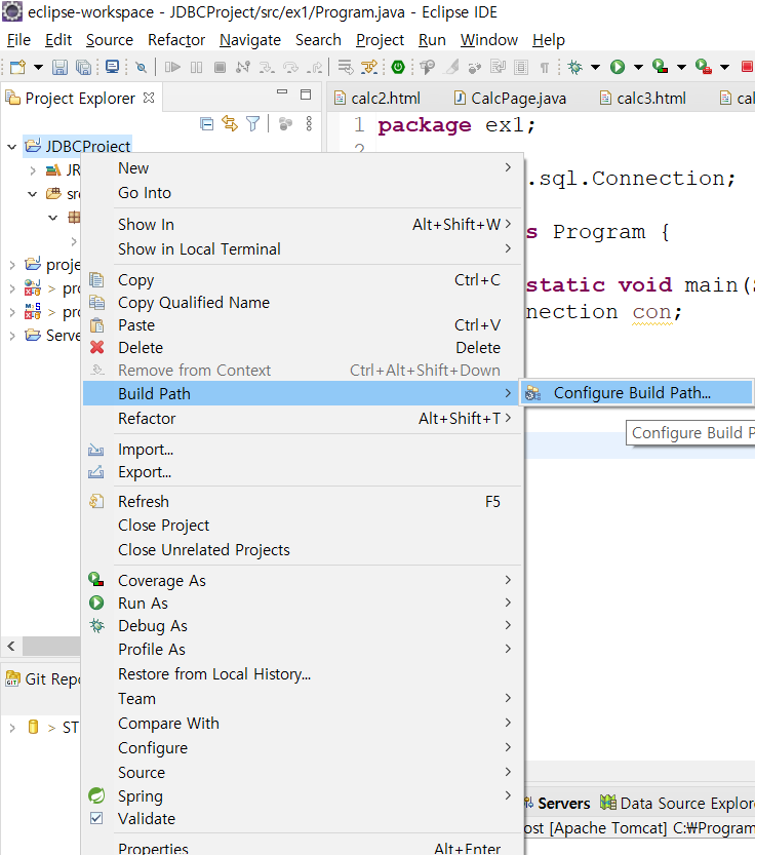Click the Terminate stop square toolbar icon
Viewport: 767px width, 857px height.
220,67
